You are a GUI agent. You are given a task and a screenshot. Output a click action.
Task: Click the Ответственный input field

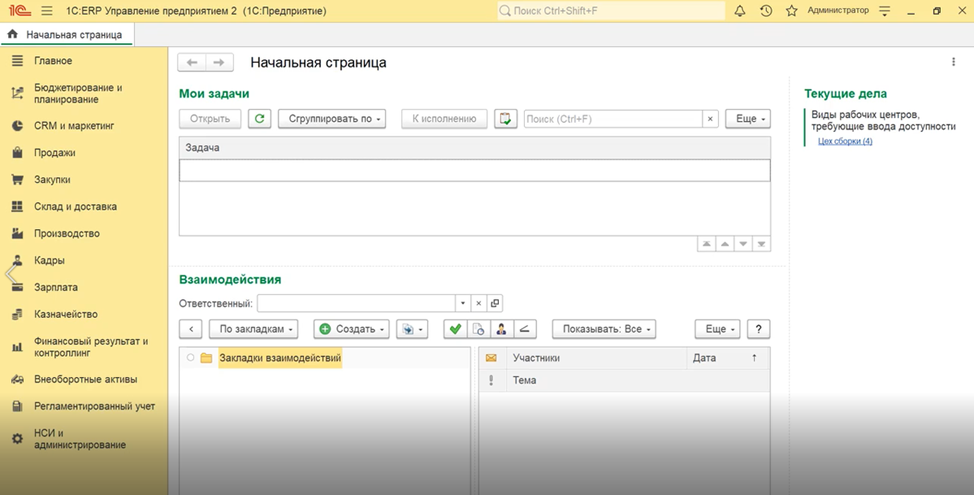coord(357,303)
